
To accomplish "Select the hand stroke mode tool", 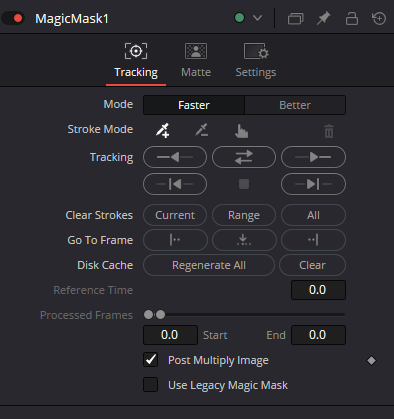I will click(x=241, y=131).
